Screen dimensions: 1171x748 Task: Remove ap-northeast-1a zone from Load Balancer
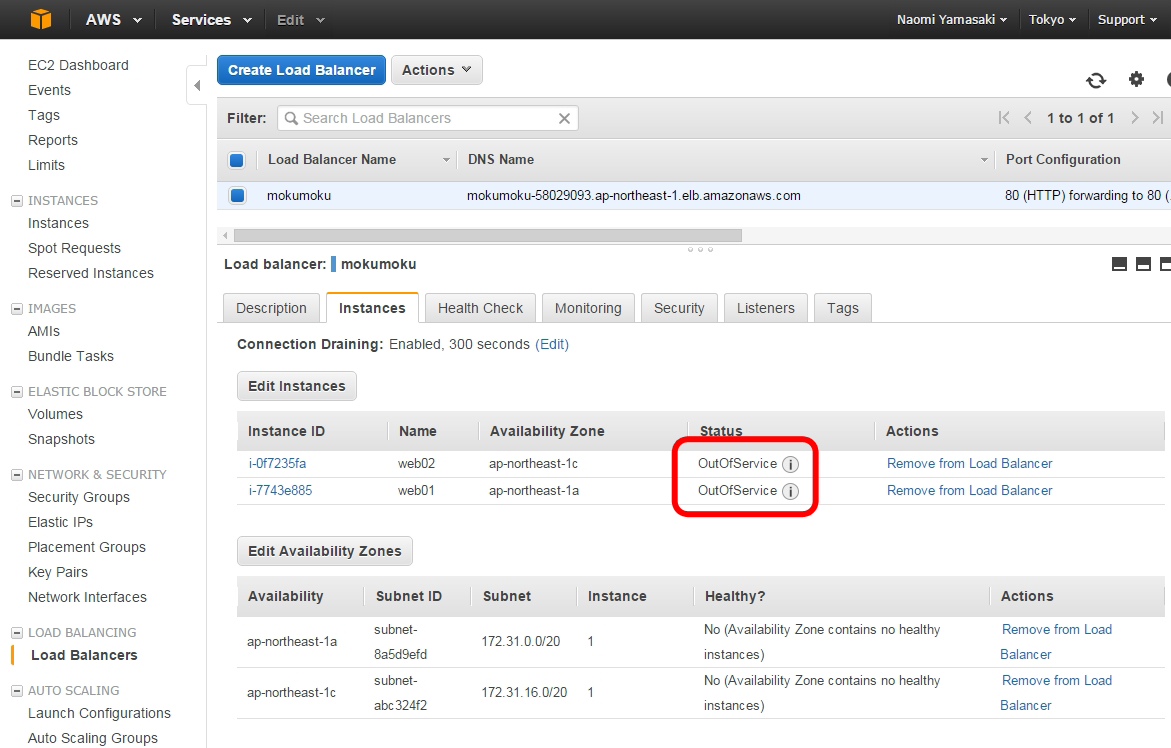pos(1056,642)
